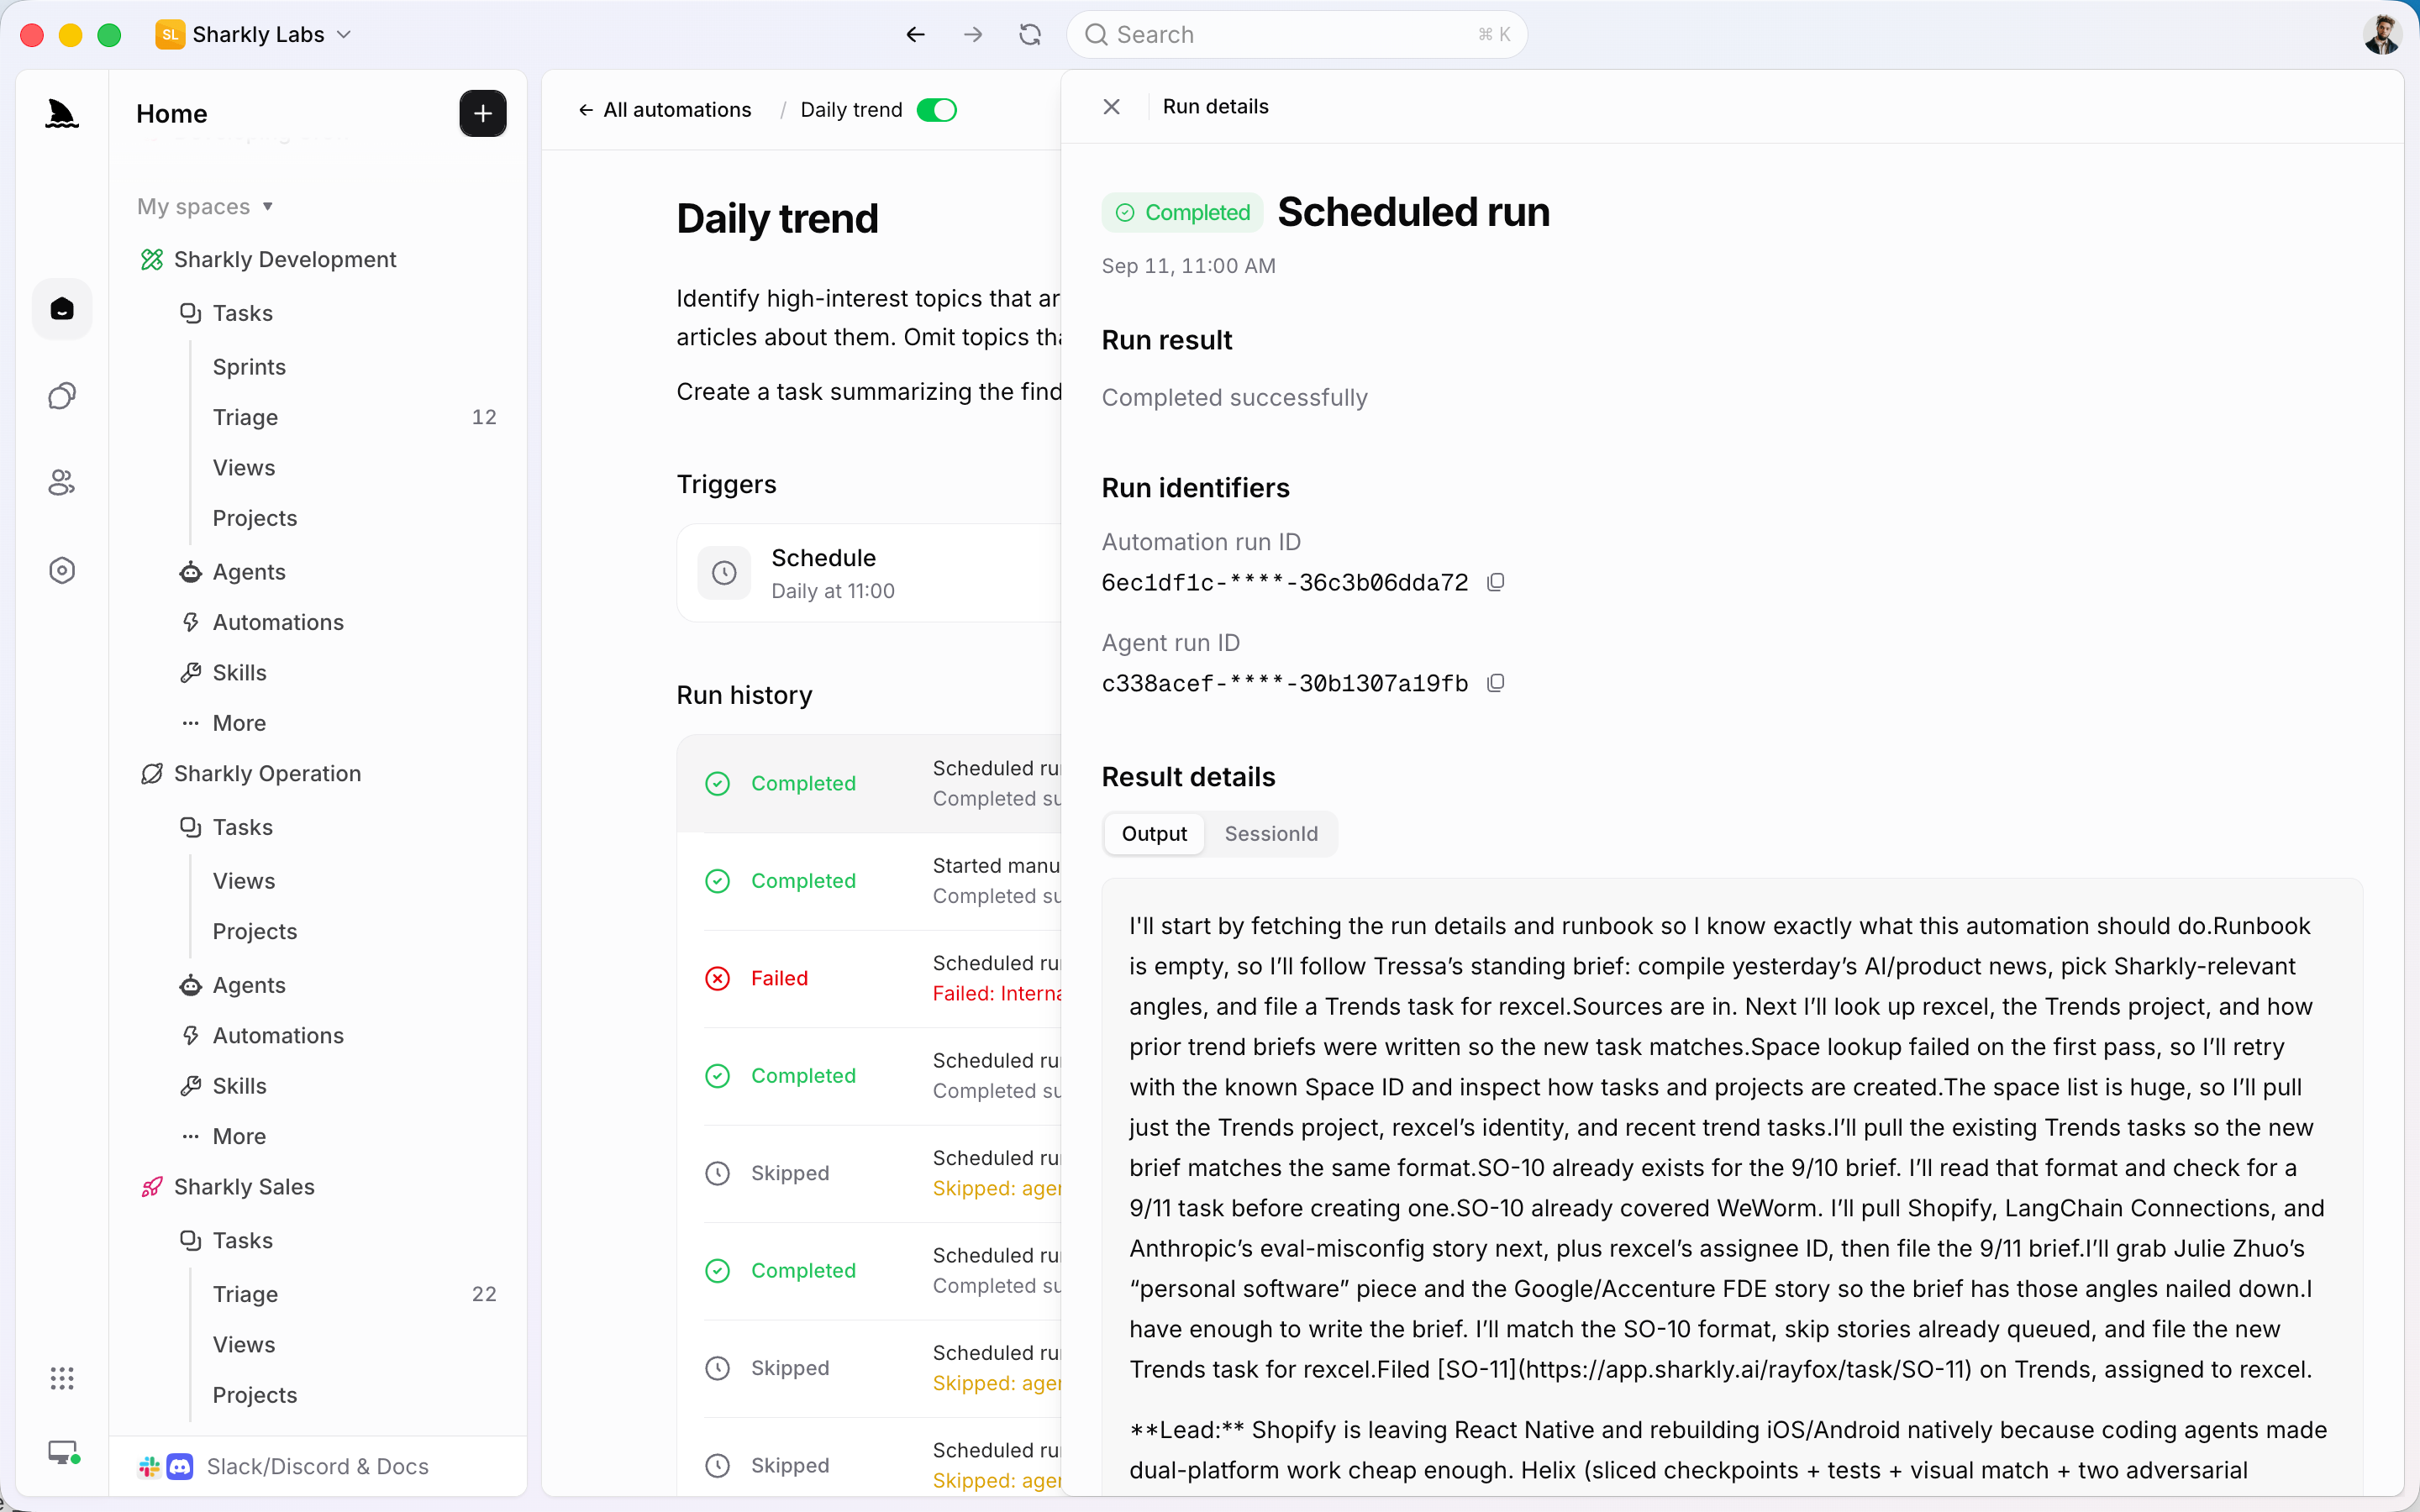Open the people icon in left rail
Viewport: 2420px width, 1512px height.
point(62,483)
